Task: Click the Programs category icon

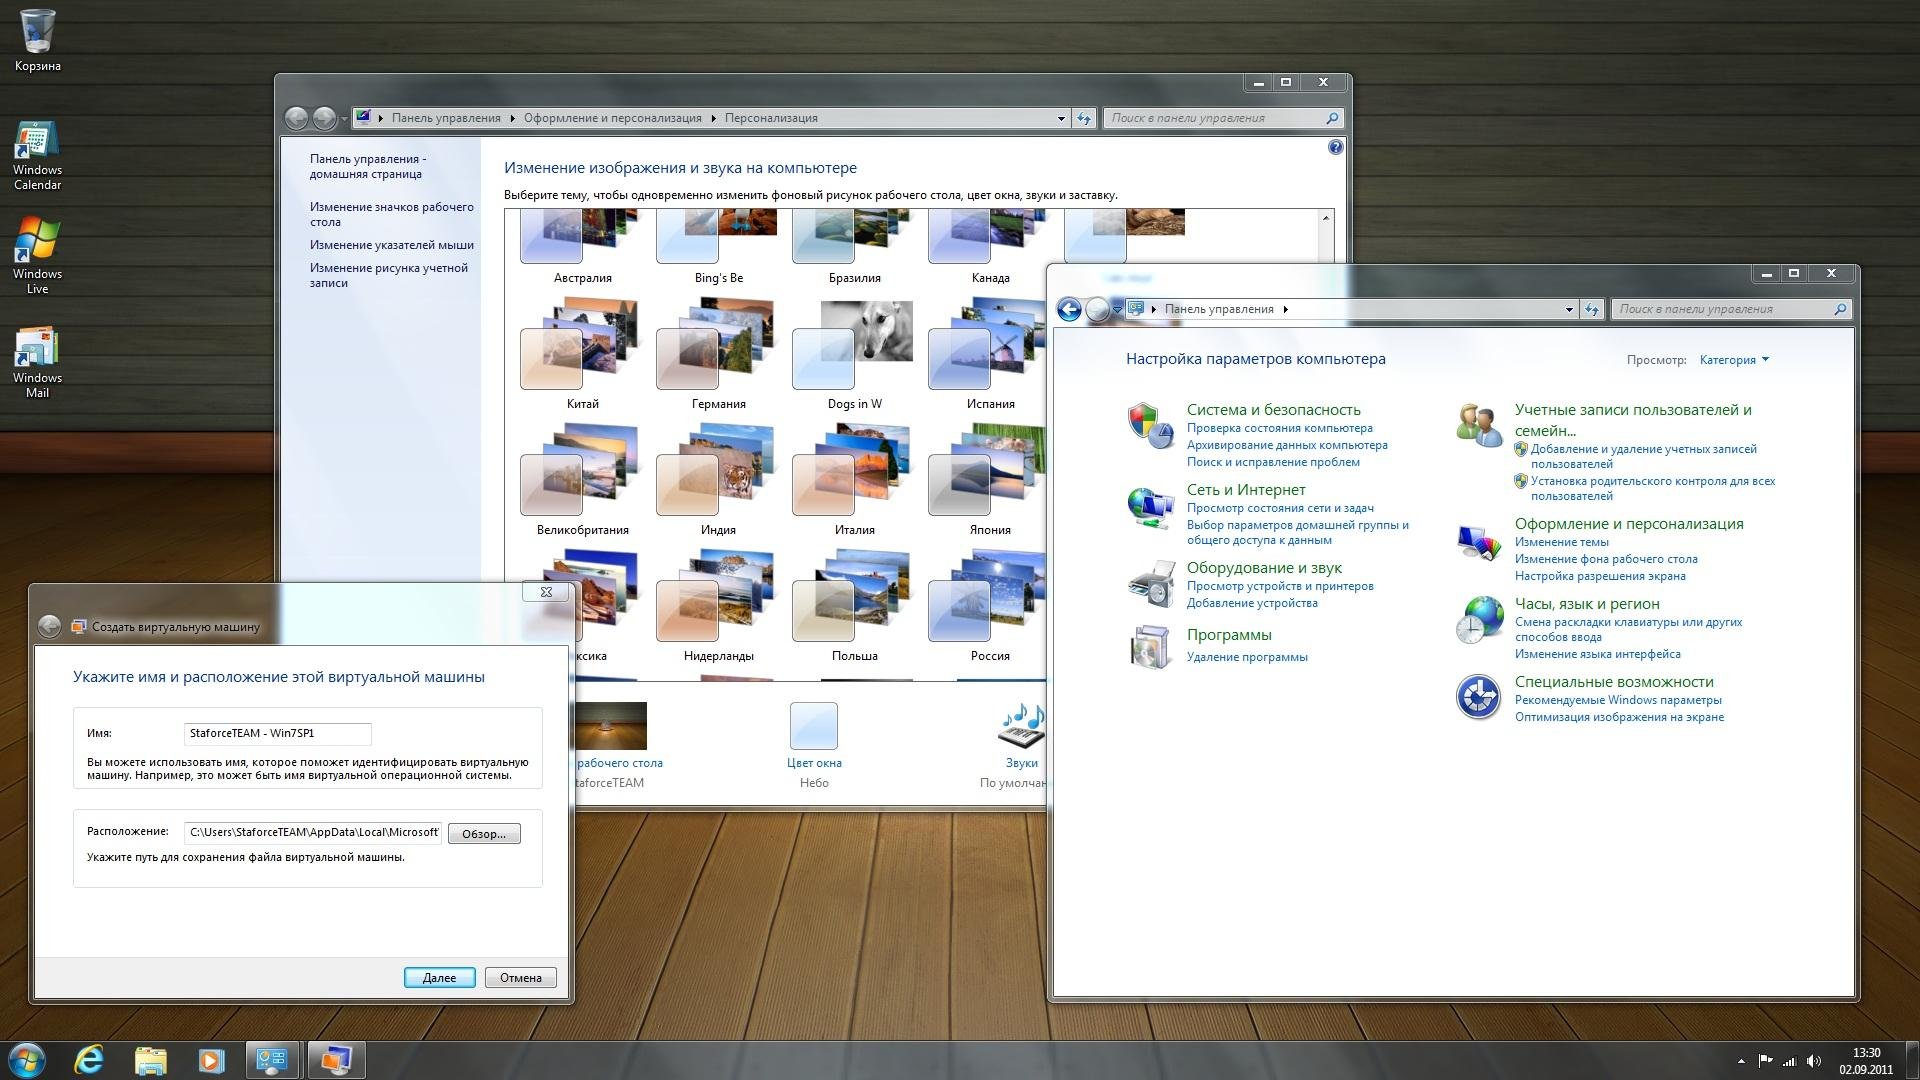Action: pyautogui.click(x=1150, y=647)
